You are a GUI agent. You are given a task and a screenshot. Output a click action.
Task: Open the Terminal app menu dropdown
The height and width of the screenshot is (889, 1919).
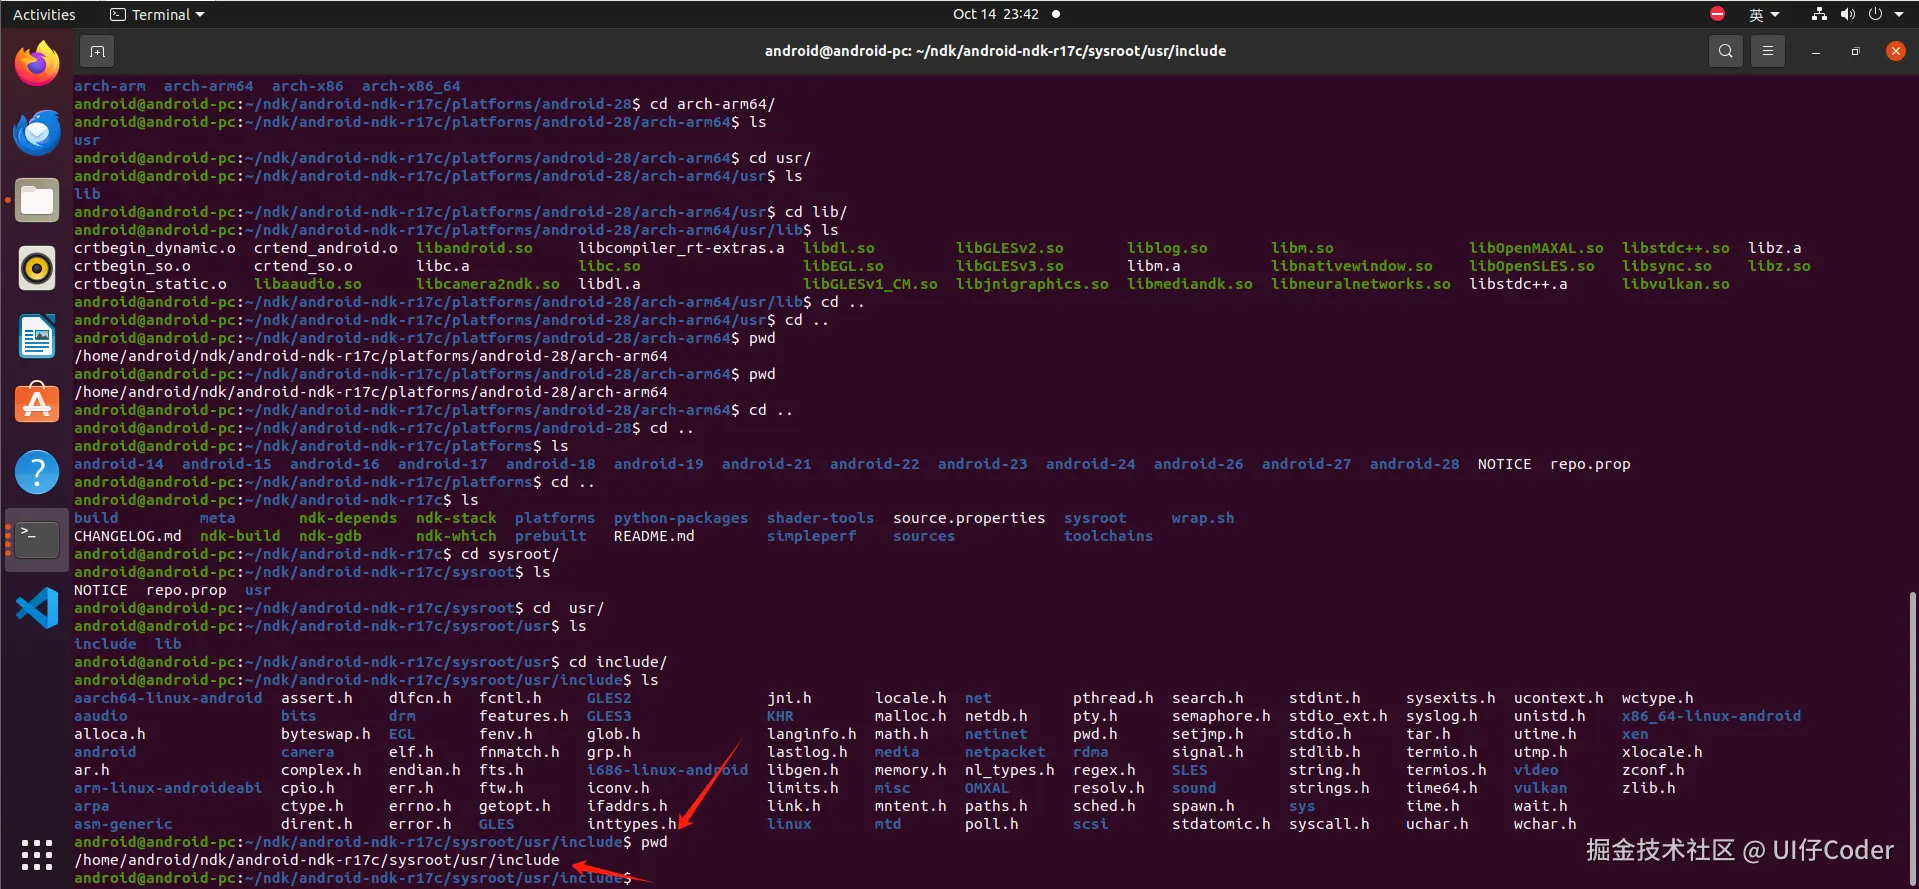(x=157, y=14)
